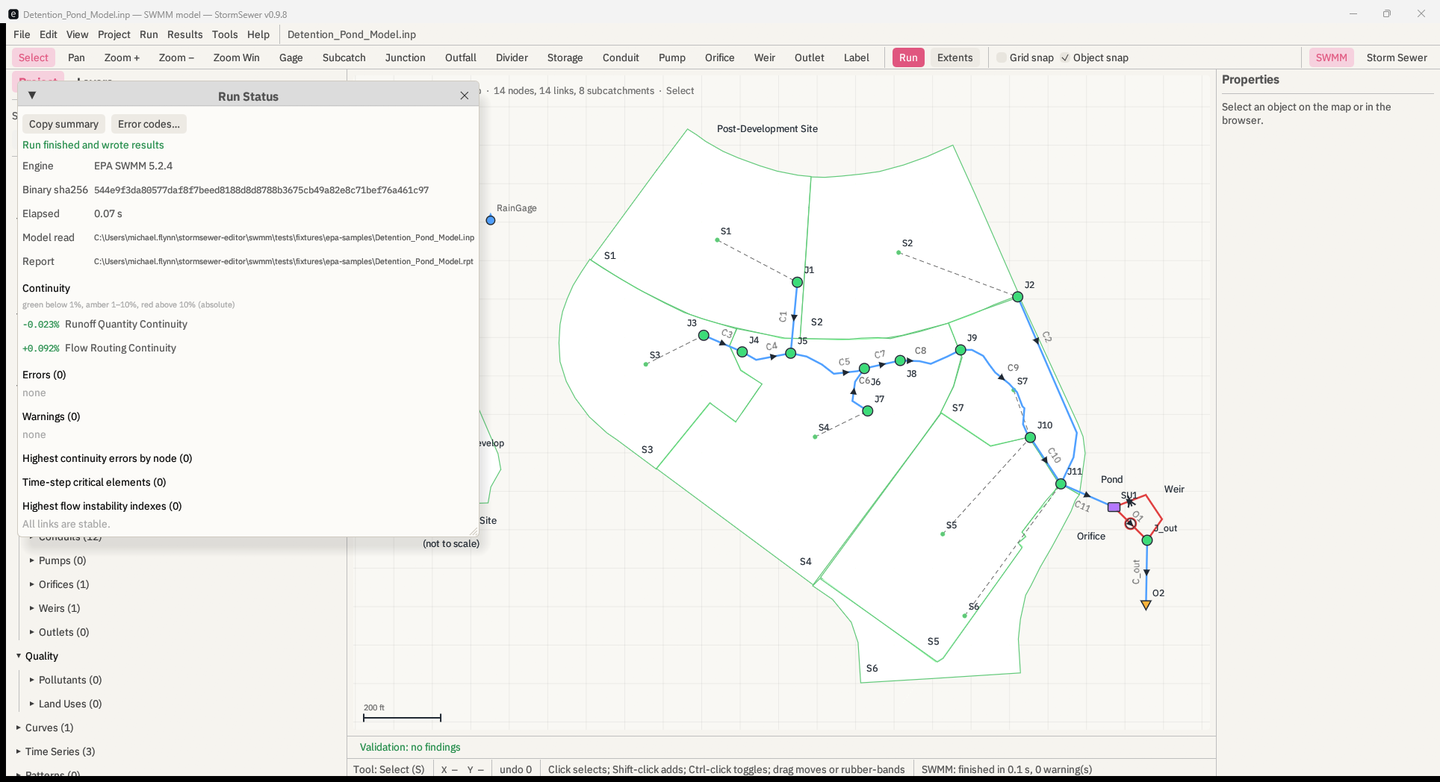Select the J_out junction node
Screen dimensions: 1440x782
click(x=1147, y=540)
